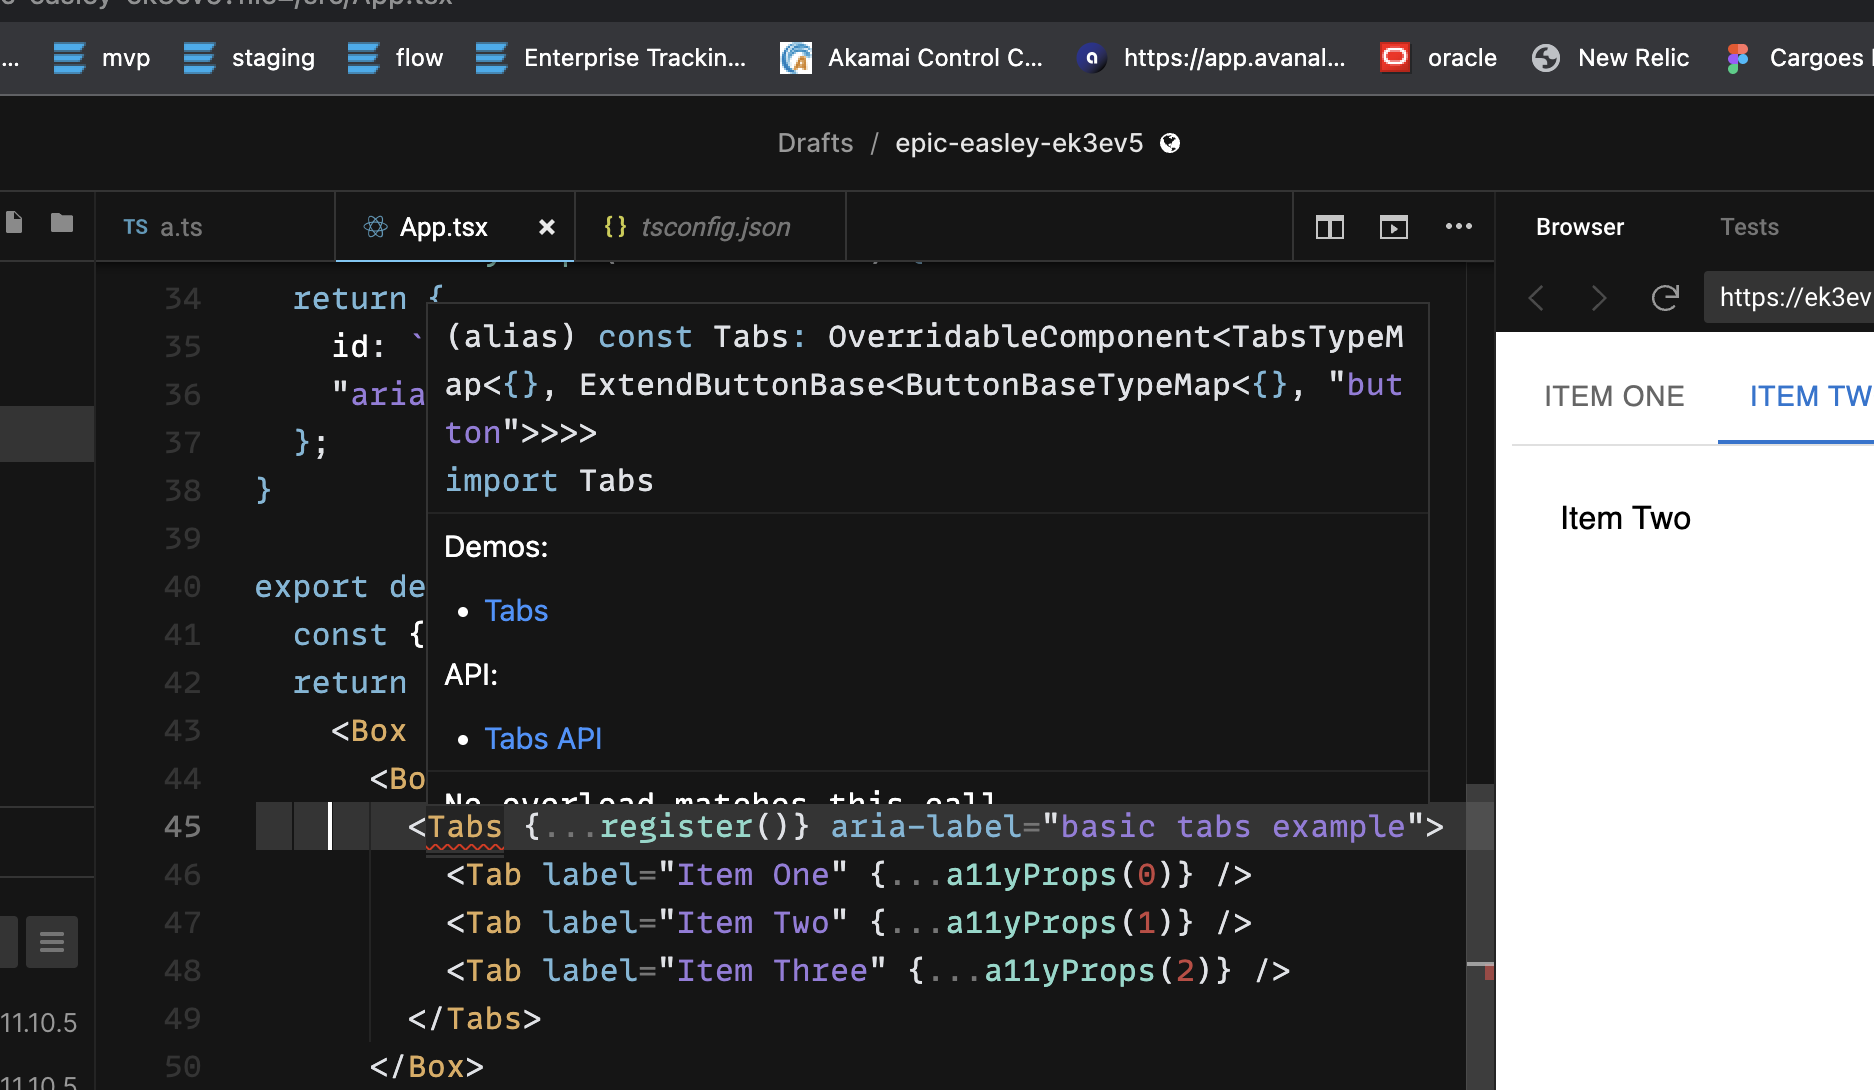Image resolution: width=1874 pixels, height=1090 pixels.
Task: Open the Akamai Control Center bookmark
Action: click(x=911, y=58)
